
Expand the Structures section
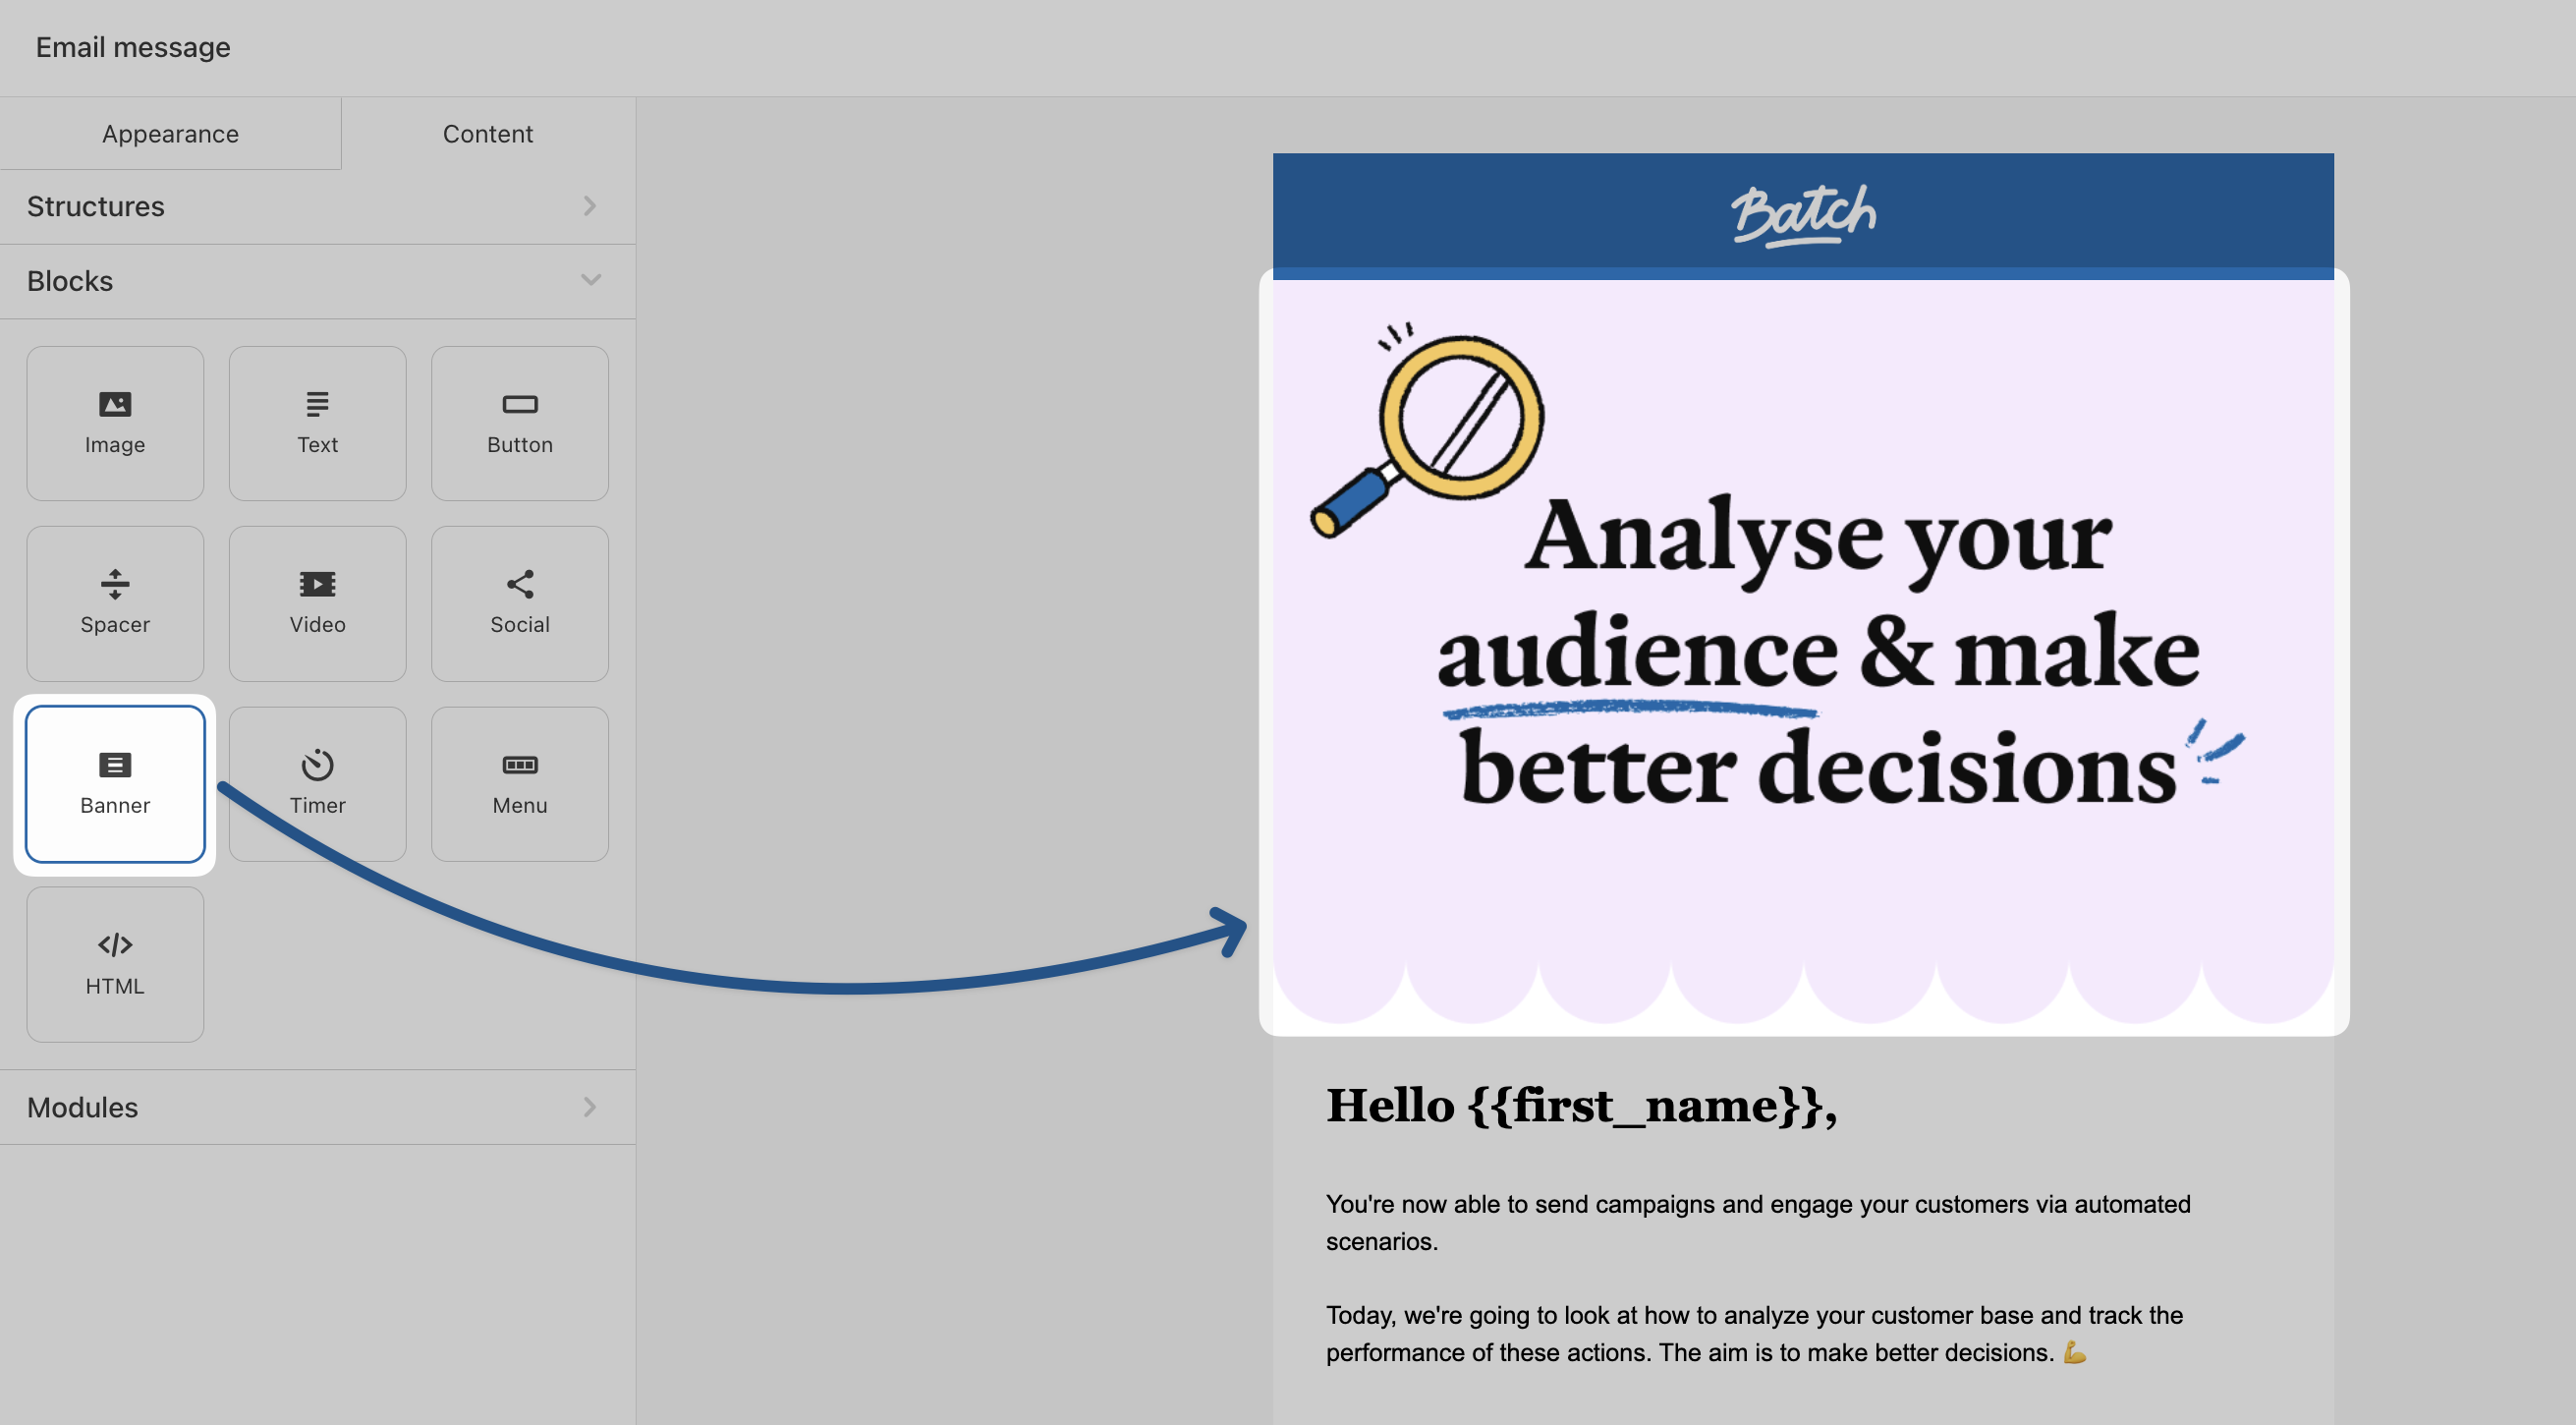[x=317, y=206]
